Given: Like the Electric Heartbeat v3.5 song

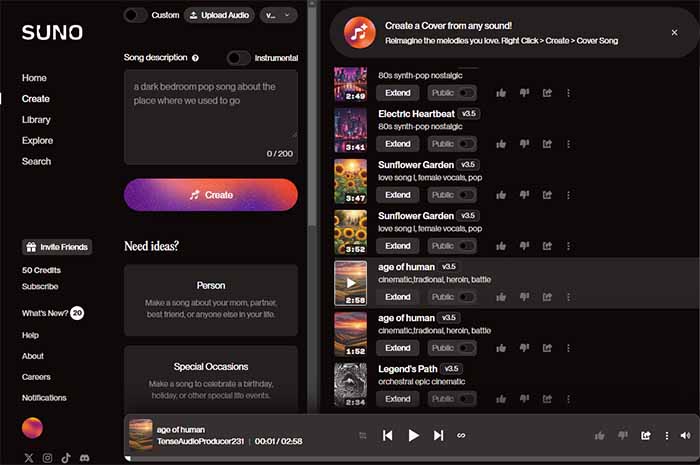Looking at the screenshot, I should point(501,144).
